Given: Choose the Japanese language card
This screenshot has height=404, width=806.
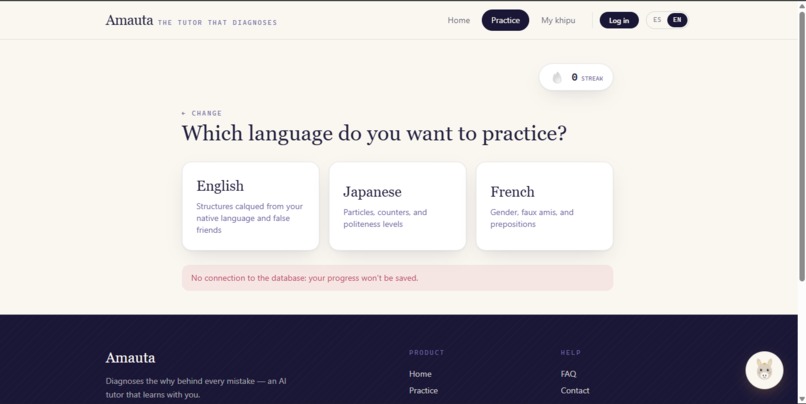Looking at the screenshot, I should (x=397, y=206).
